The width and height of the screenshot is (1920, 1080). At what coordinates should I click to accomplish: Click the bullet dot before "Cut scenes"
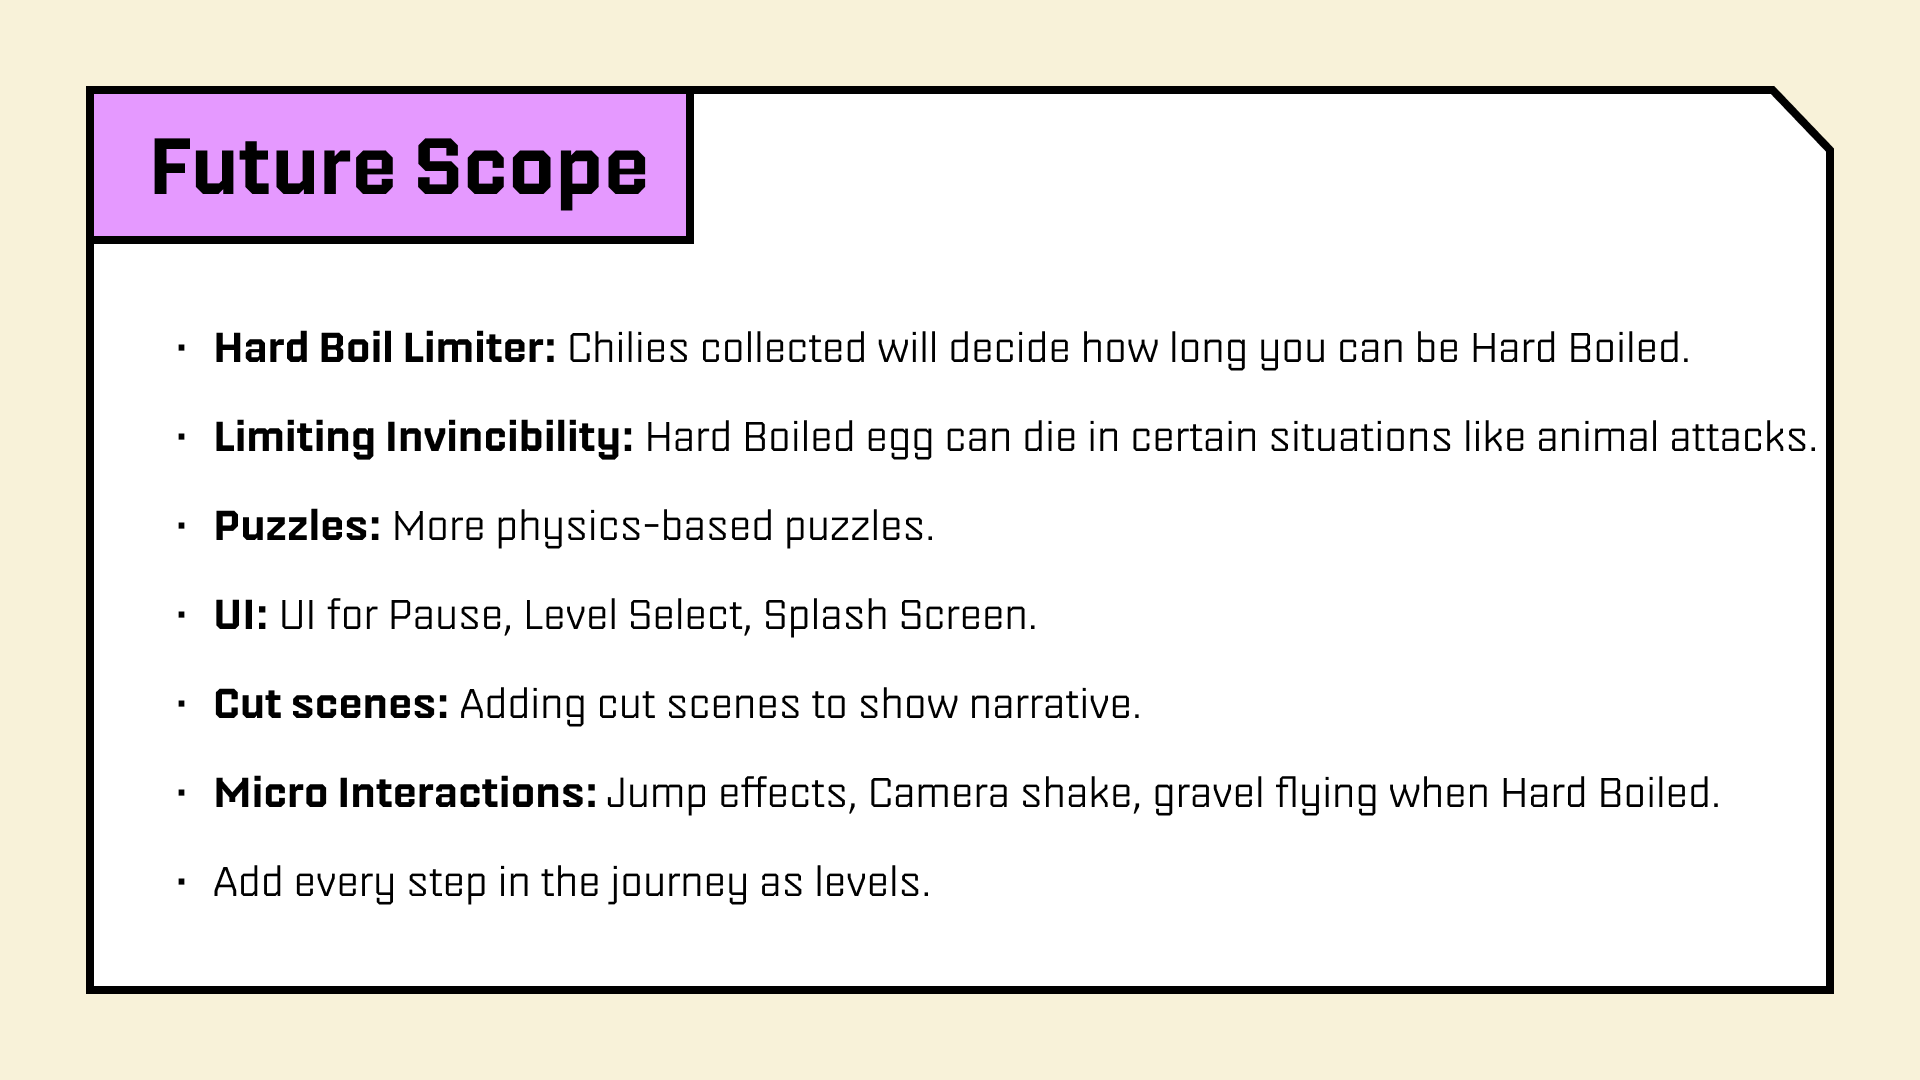(x=181, y=705)
